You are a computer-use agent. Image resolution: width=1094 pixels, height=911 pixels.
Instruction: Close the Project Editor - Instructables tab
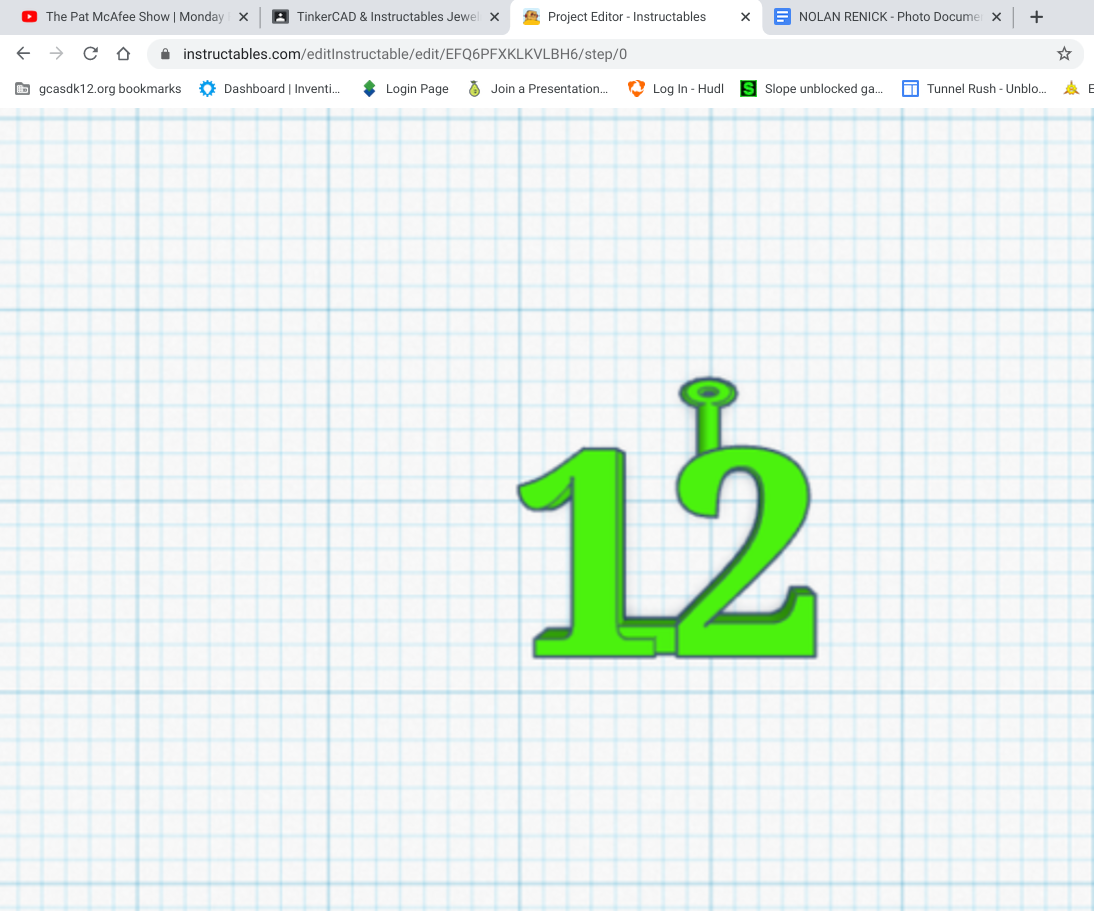pyautogui.click(x=746, y=17)
